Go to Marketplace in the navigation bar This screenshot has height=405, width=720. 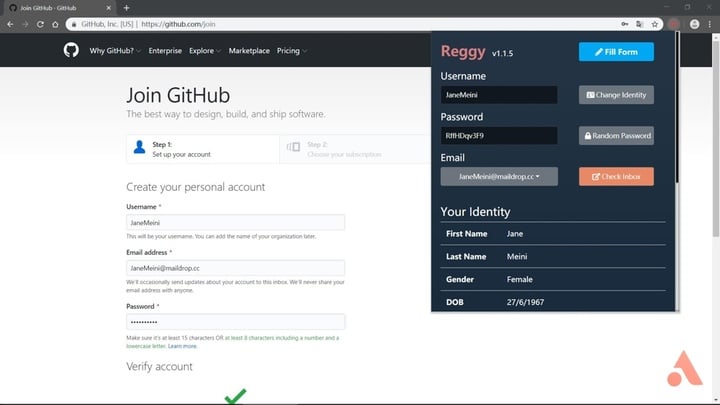click(x=248, y=51)
